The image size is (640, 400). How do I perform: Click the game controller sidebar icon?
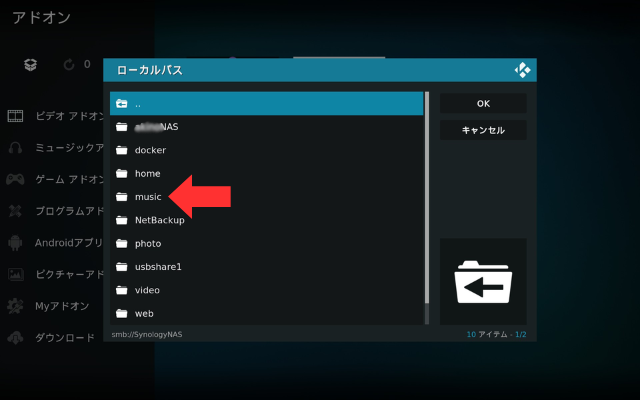16,179
